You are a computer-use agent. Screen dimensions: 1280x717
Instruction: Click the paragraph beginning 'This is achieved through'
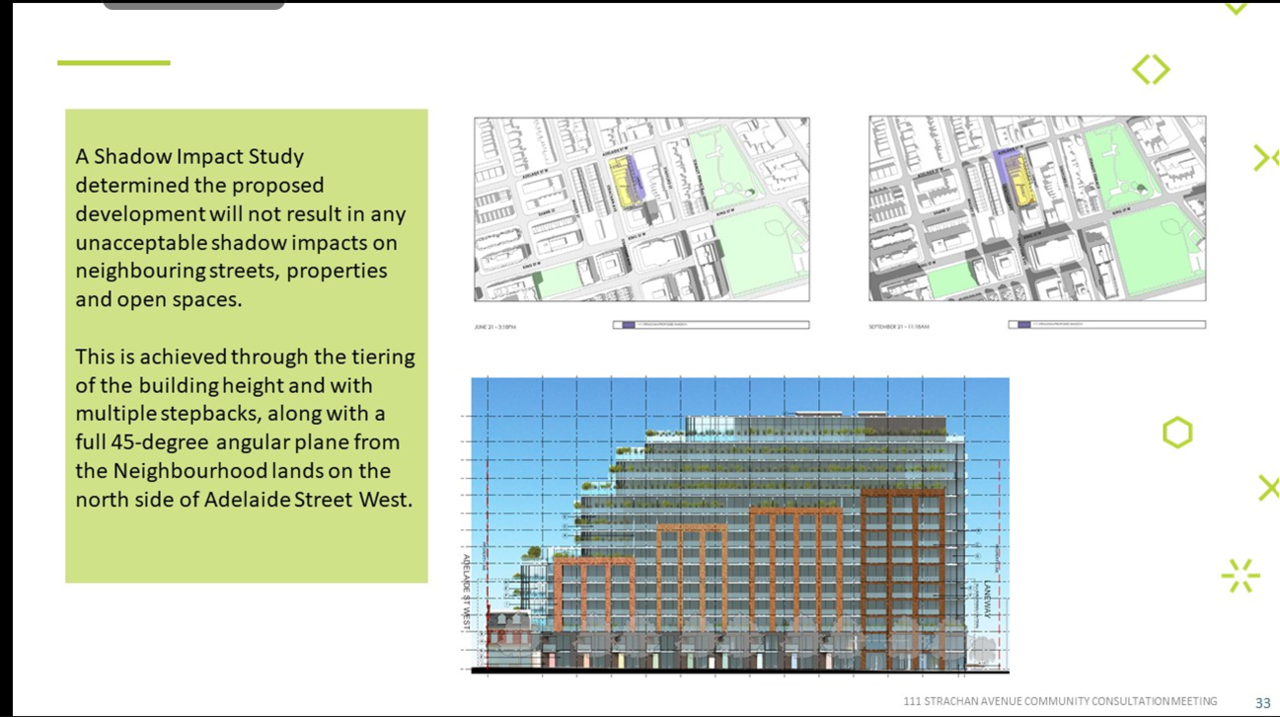(245, 428)
